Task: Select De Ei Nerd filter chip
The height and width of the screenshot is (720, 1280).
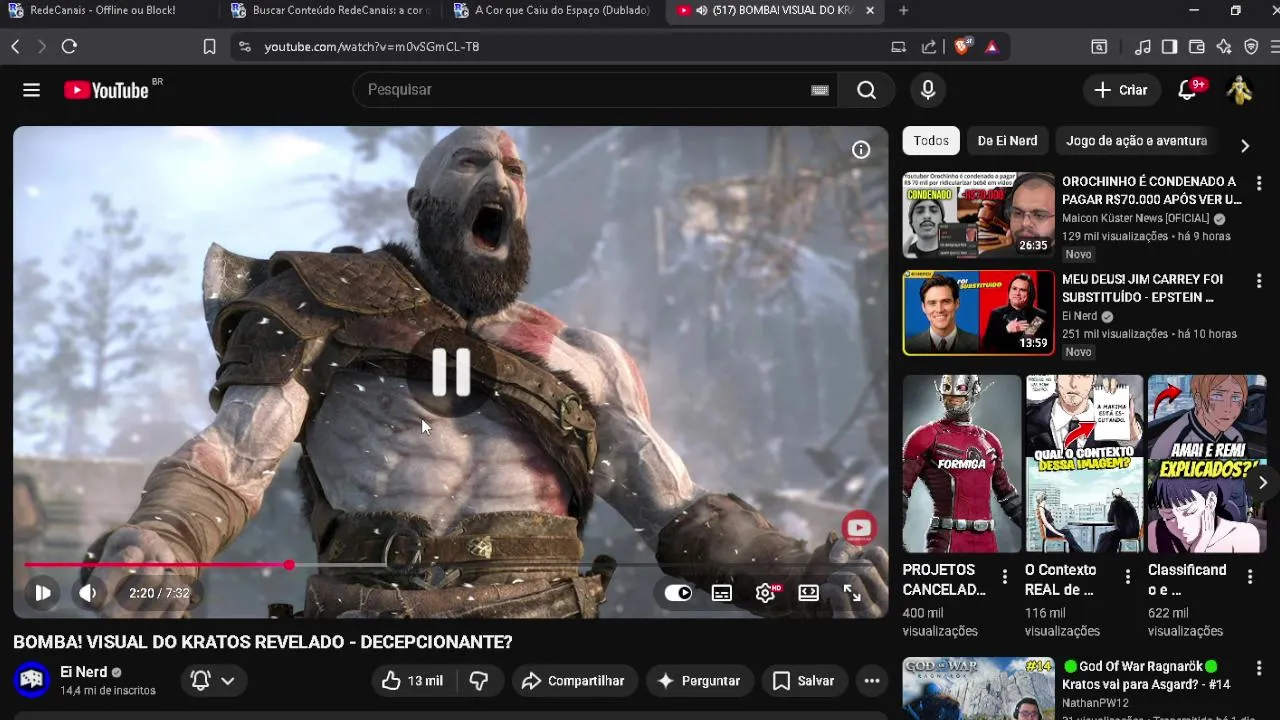Action: (x=1007, y=141)
